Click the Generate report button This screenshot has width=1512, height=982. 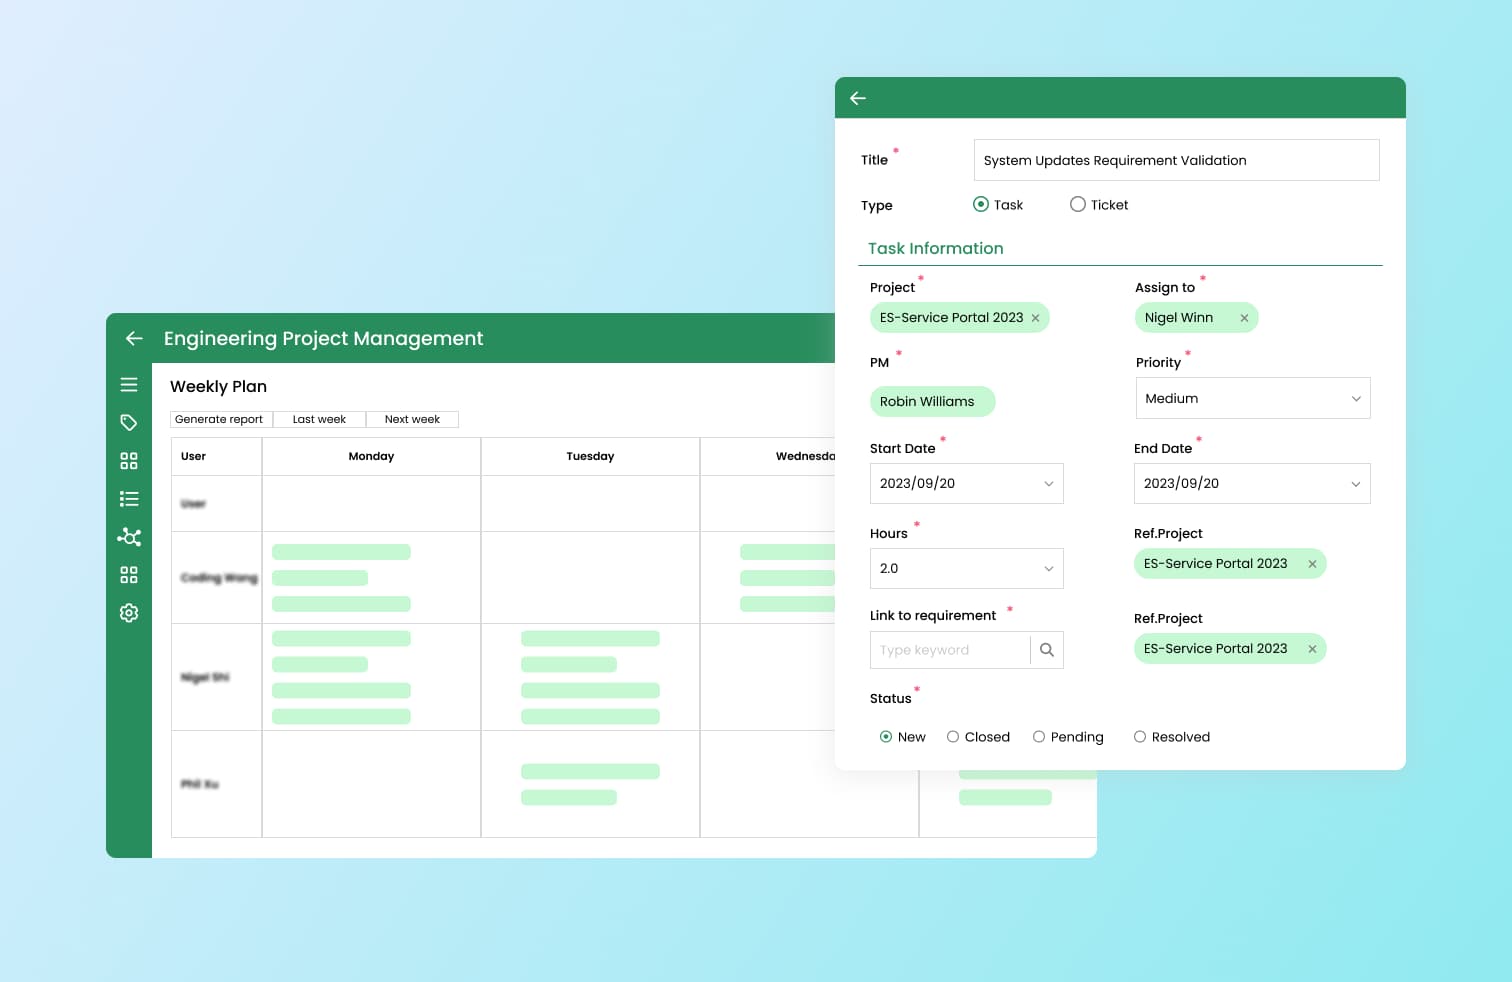[x=220, y=420]
